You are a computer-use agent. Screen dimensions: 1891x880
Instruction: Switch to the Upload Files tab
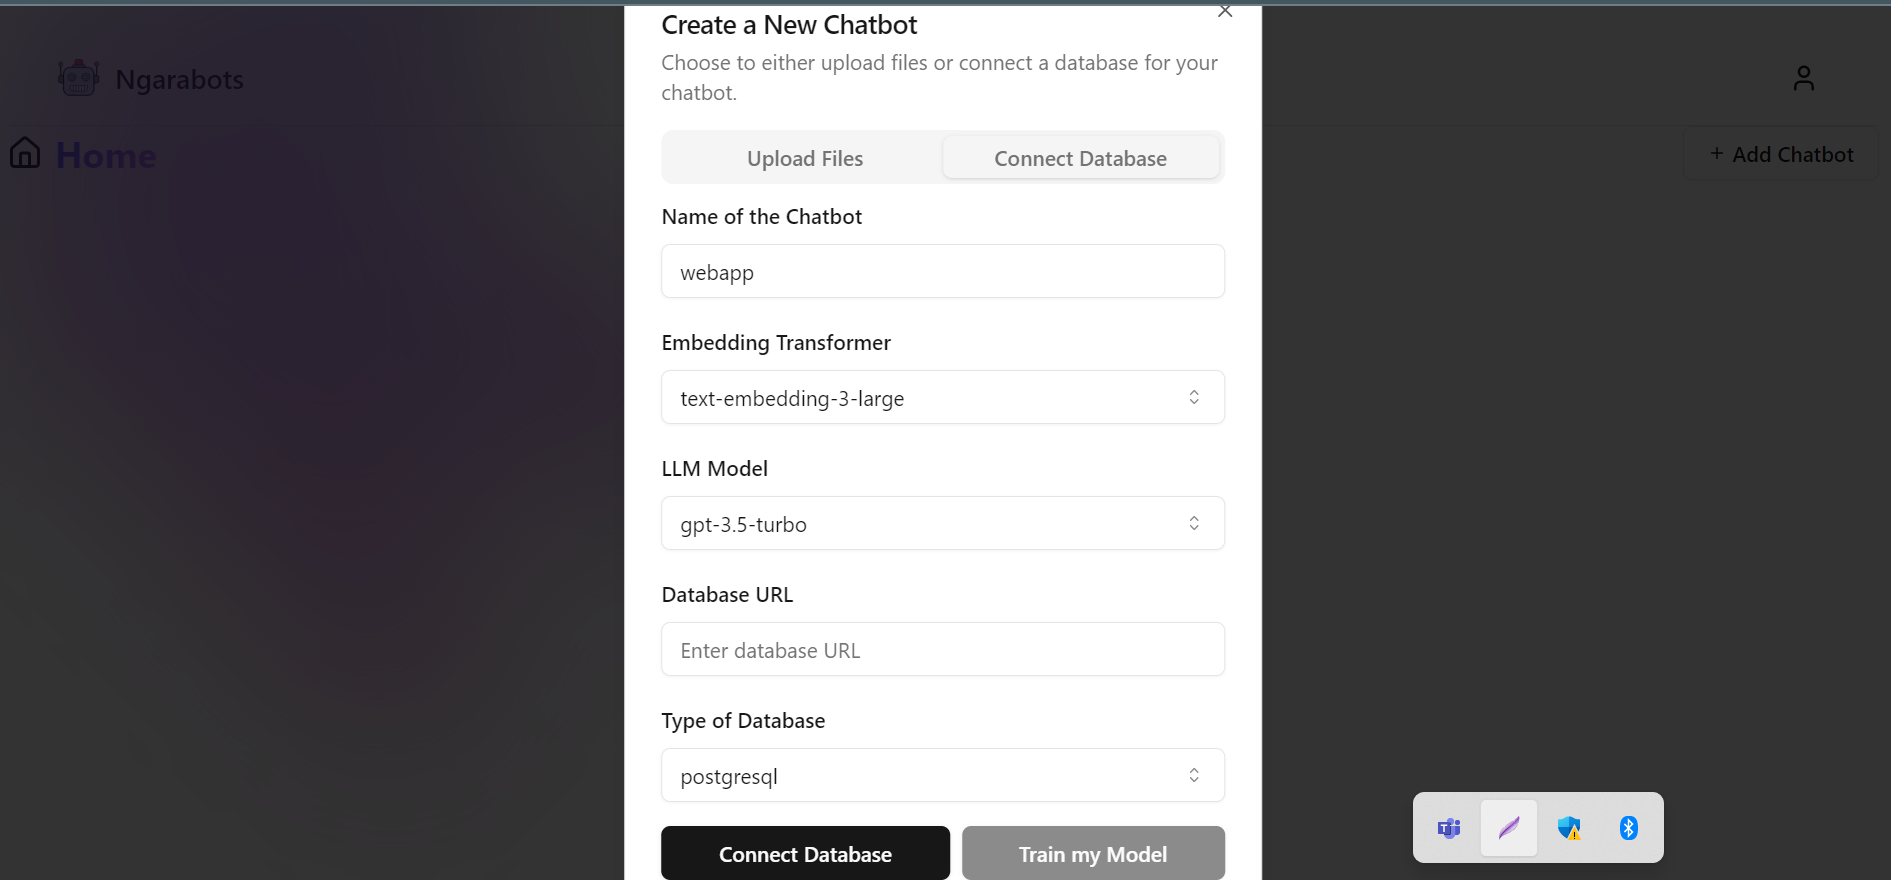[x=804, y=159]
